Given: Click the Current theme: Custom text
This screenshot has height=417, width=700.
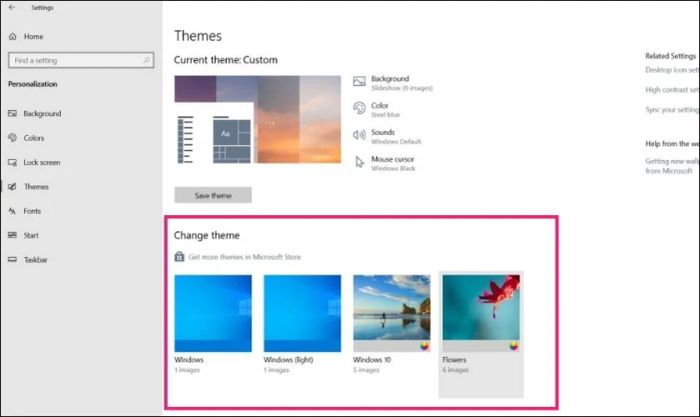Looking at the screenshot, I should [225, 60].
